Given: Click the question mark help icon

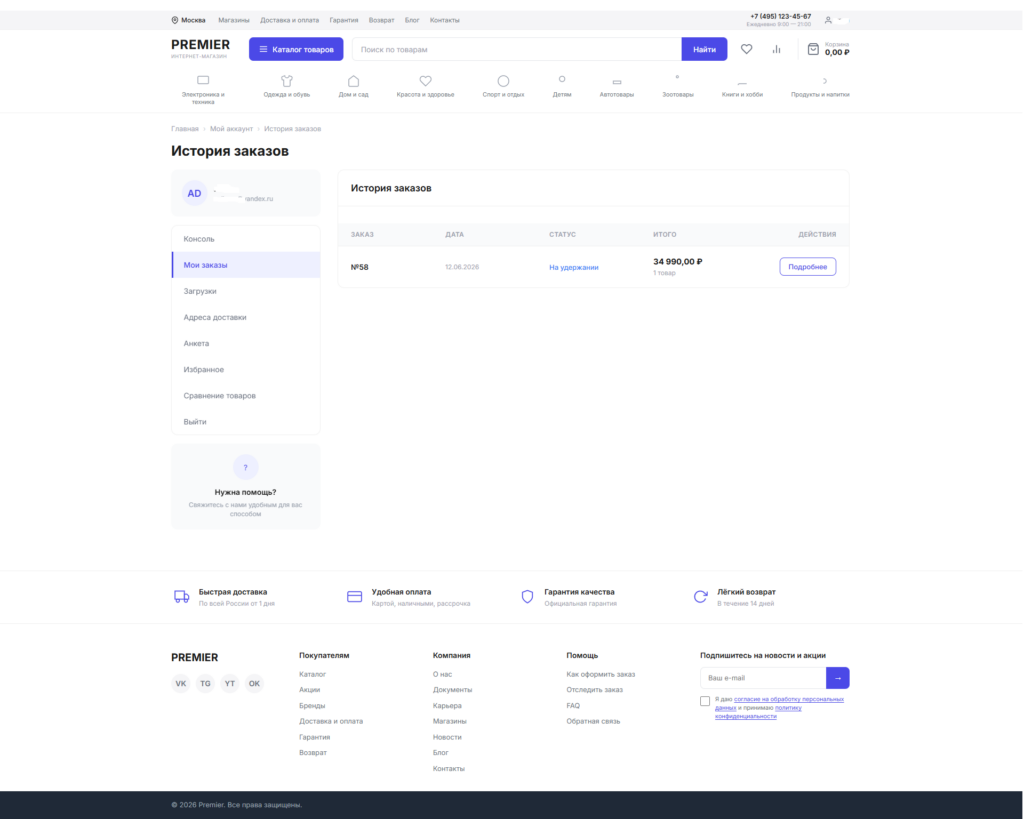Looking at the screenshot, I should point(246,467).
